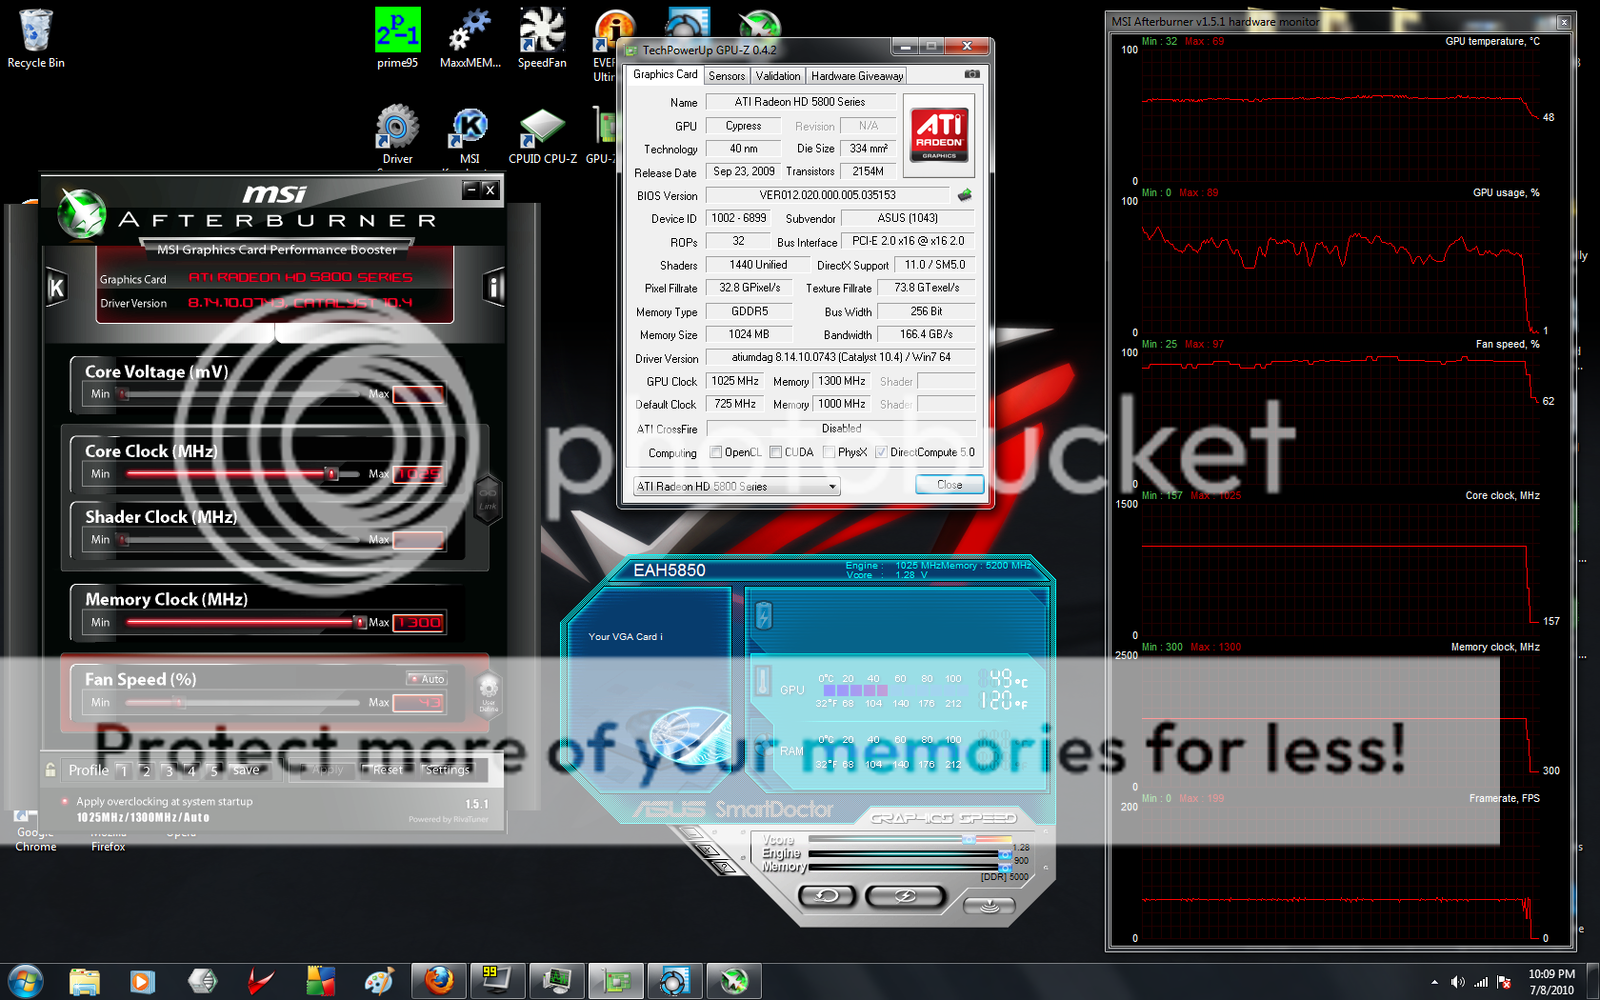
Task: Open the Afterburner info (i) side button
Action: point(493,288)
